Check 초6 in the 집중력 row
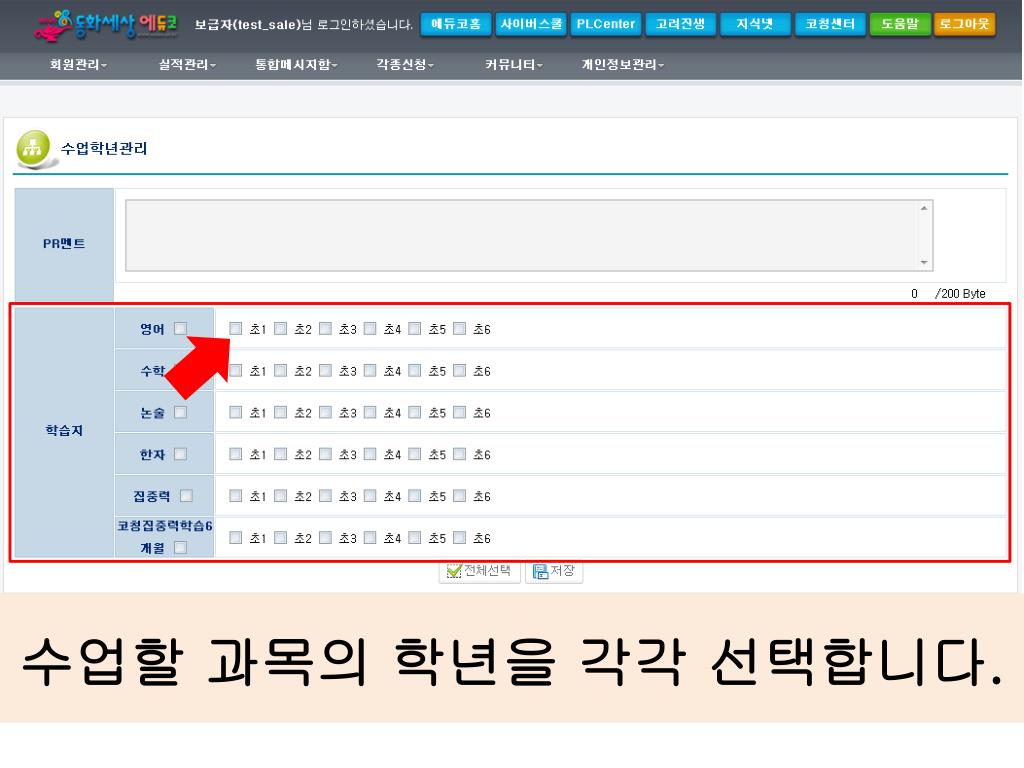 coord(460,496)
